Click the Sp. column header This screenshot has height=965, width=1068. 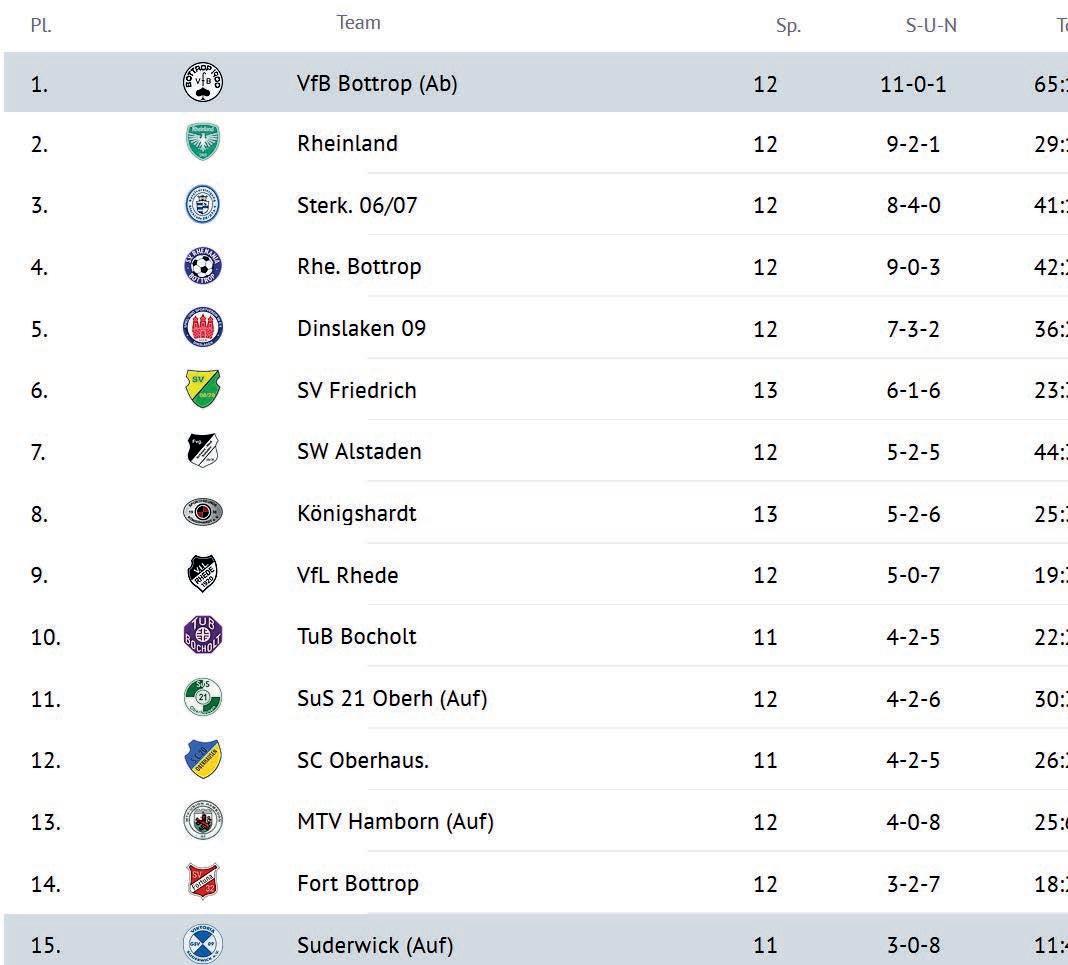[788, 26]
